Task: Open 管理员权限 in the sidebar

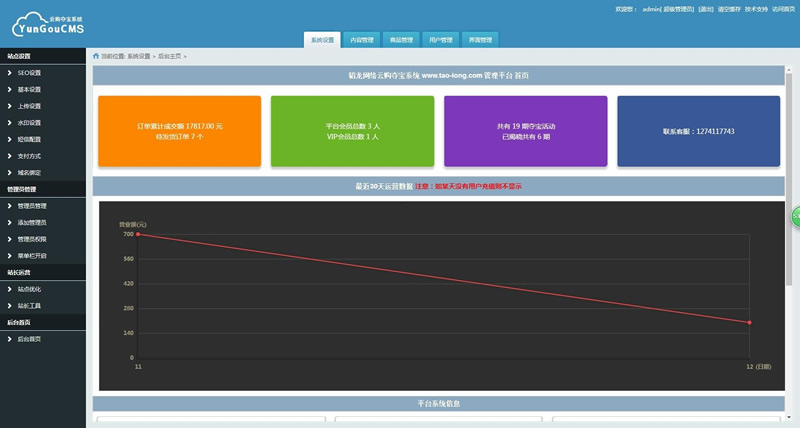Action: pos(32,239)
